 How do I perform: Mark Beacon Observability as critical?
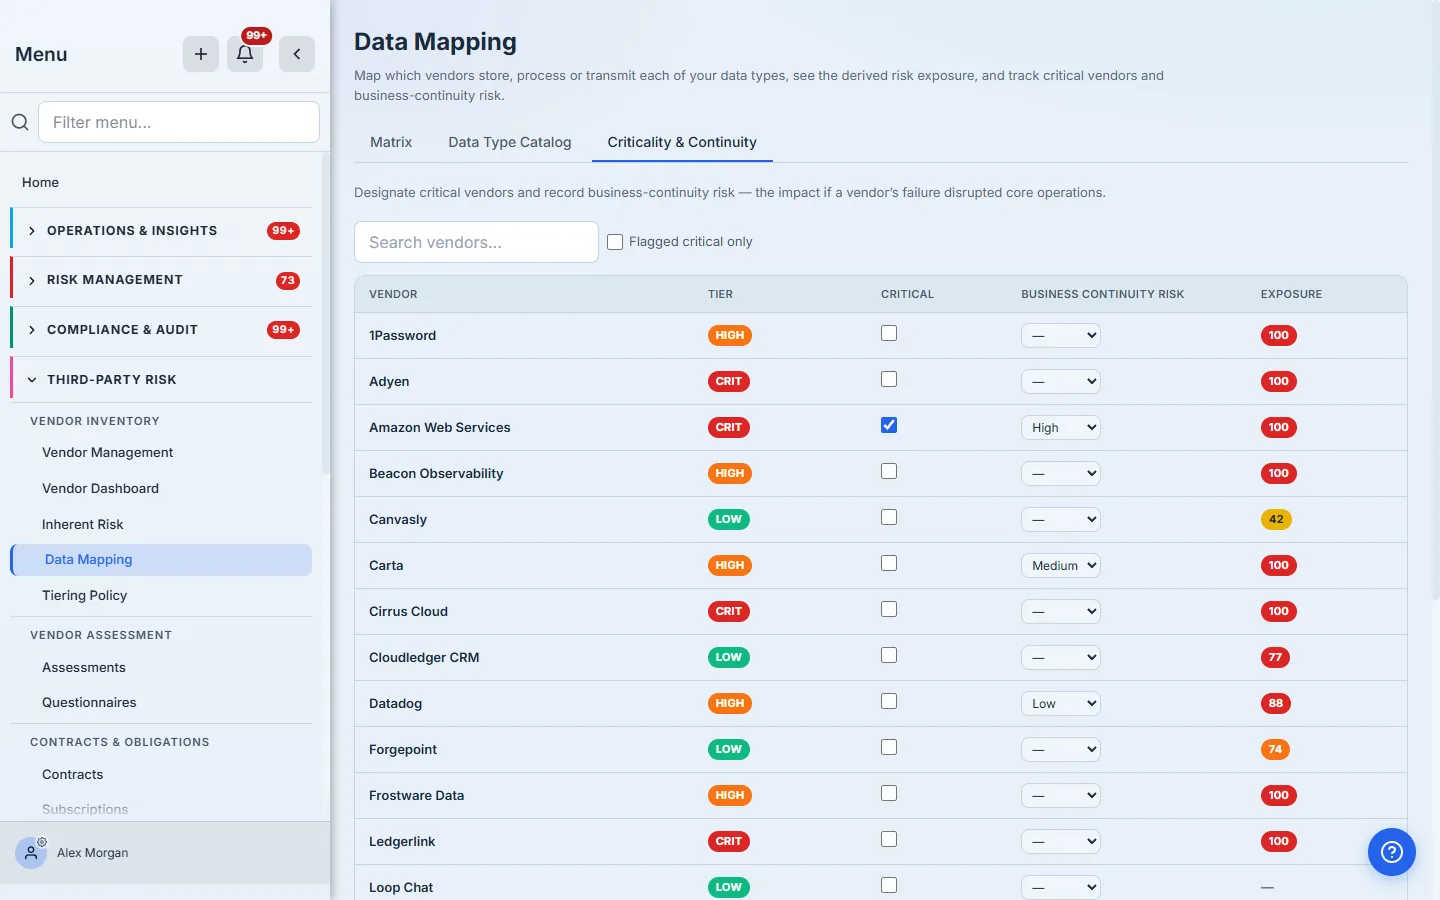coord(889,472)
